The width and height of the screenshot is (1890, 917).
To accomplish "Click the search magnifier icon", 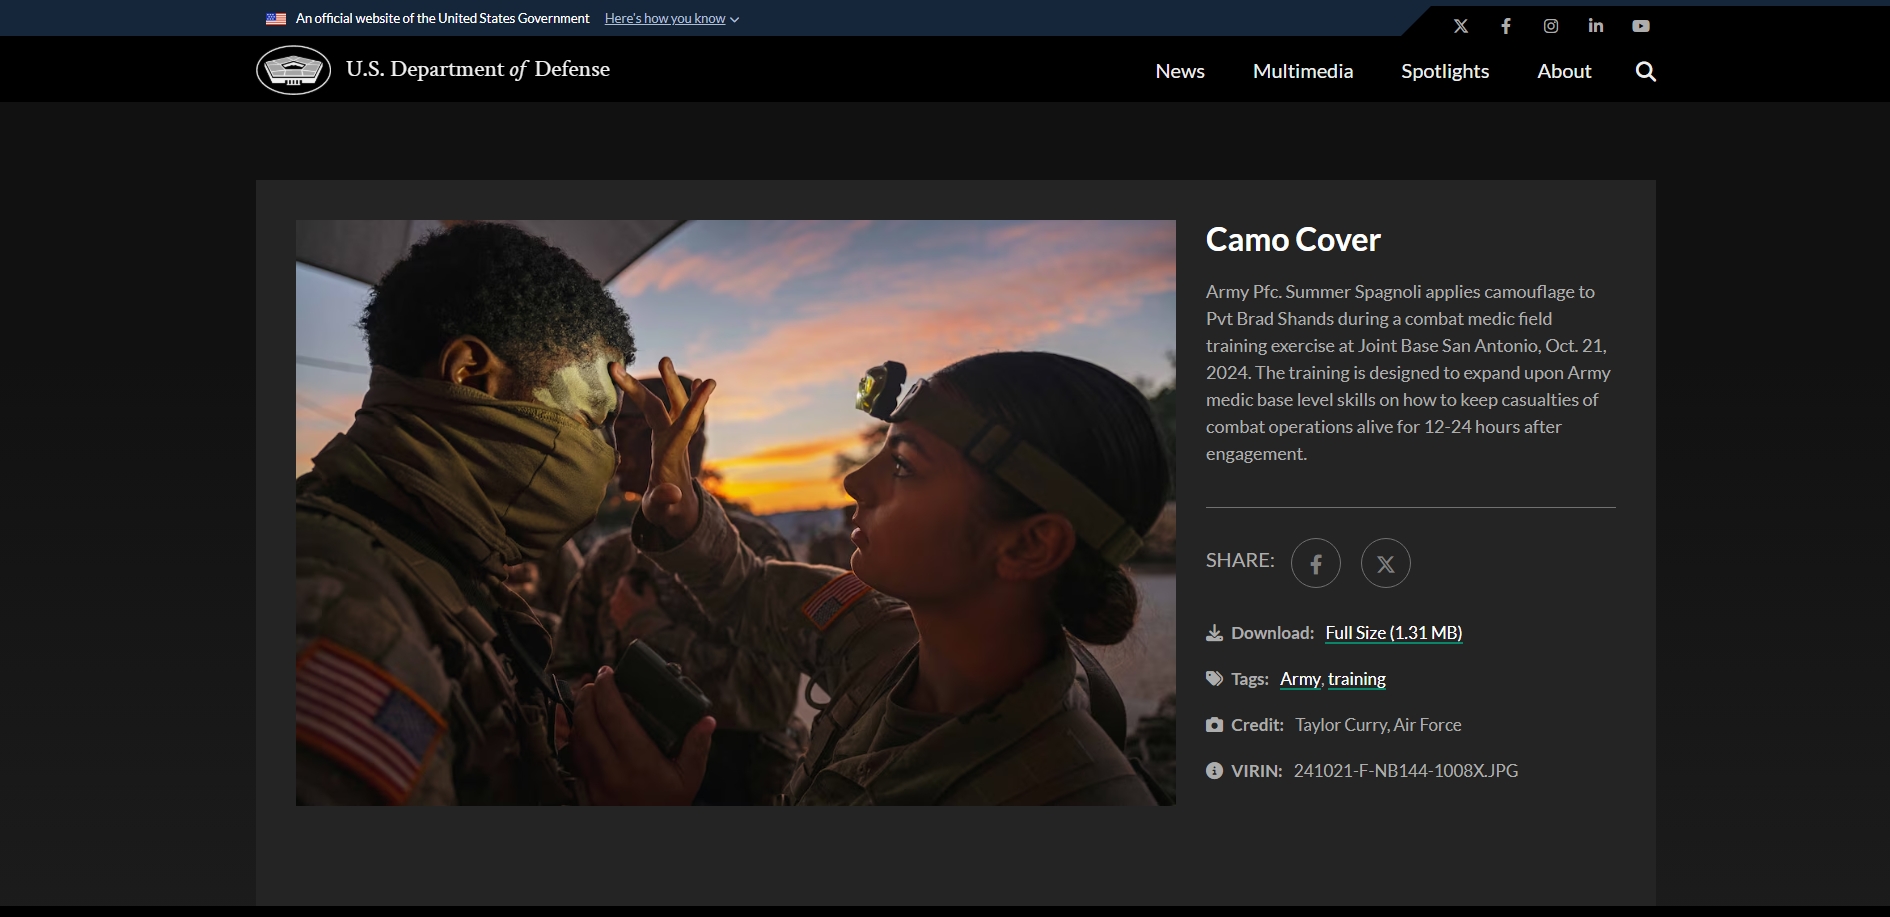I will 1646,71.
